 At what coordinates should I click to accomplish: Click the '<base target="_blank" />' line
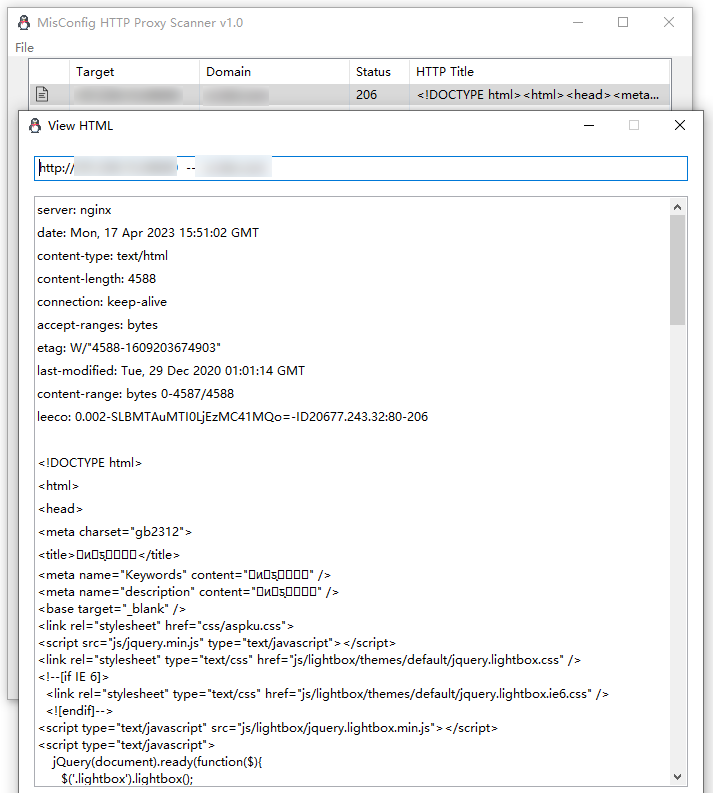coord(112,609)
